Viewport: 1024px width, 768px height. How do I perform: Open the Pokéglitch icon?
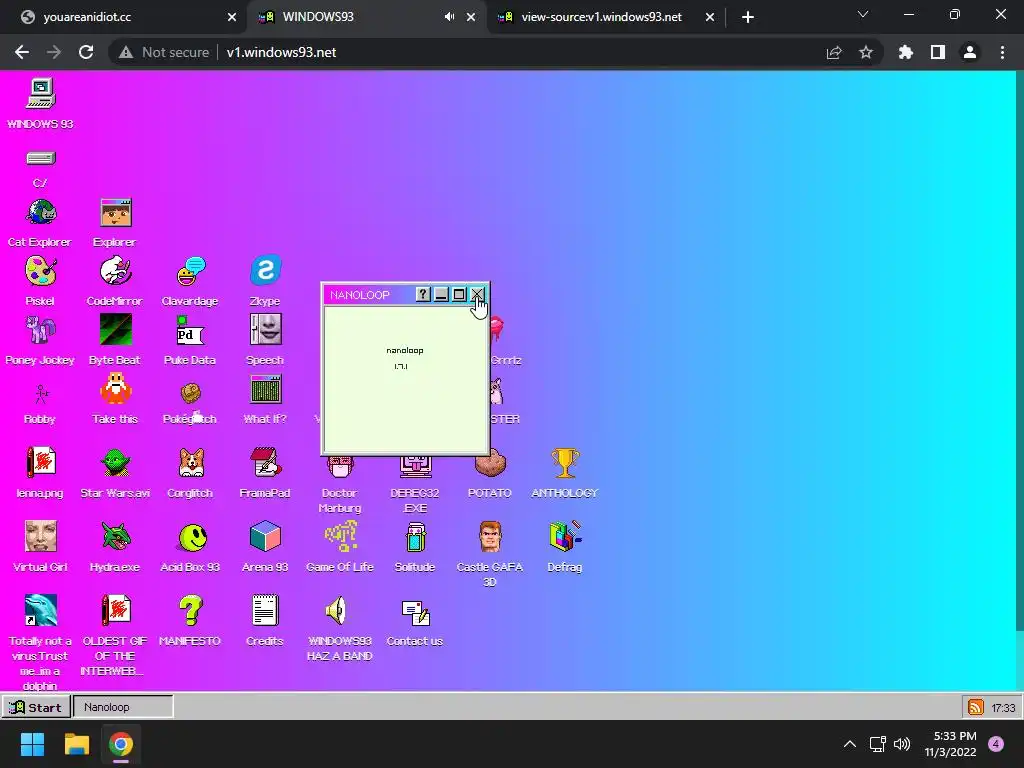pos(191,394)
